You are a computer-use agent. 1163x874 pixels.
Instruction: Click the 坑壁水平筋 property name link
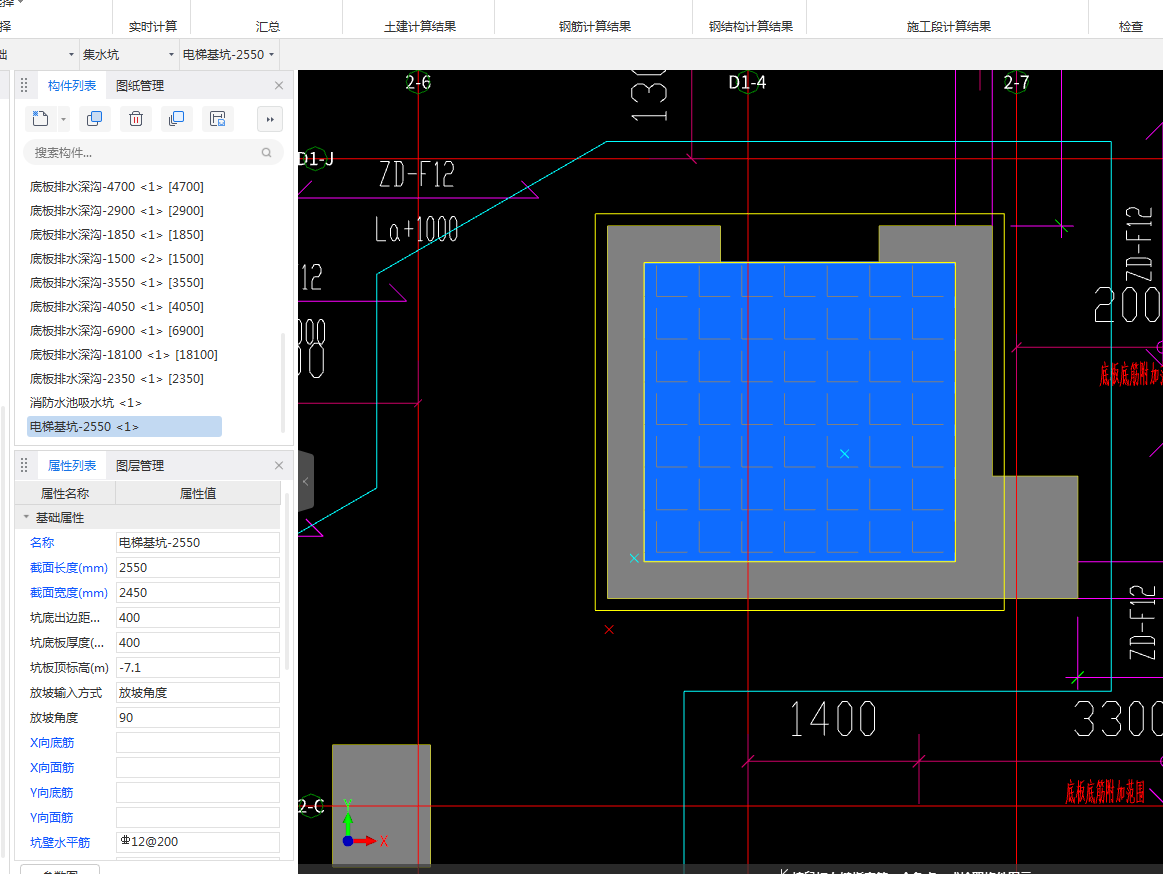tap(59, 842)
